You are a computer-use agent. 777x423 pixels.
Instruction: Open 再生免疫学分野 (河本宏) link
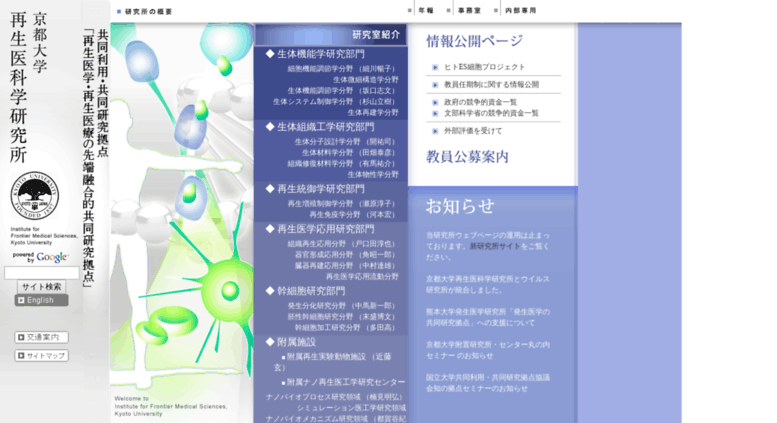tap(353, 214)
